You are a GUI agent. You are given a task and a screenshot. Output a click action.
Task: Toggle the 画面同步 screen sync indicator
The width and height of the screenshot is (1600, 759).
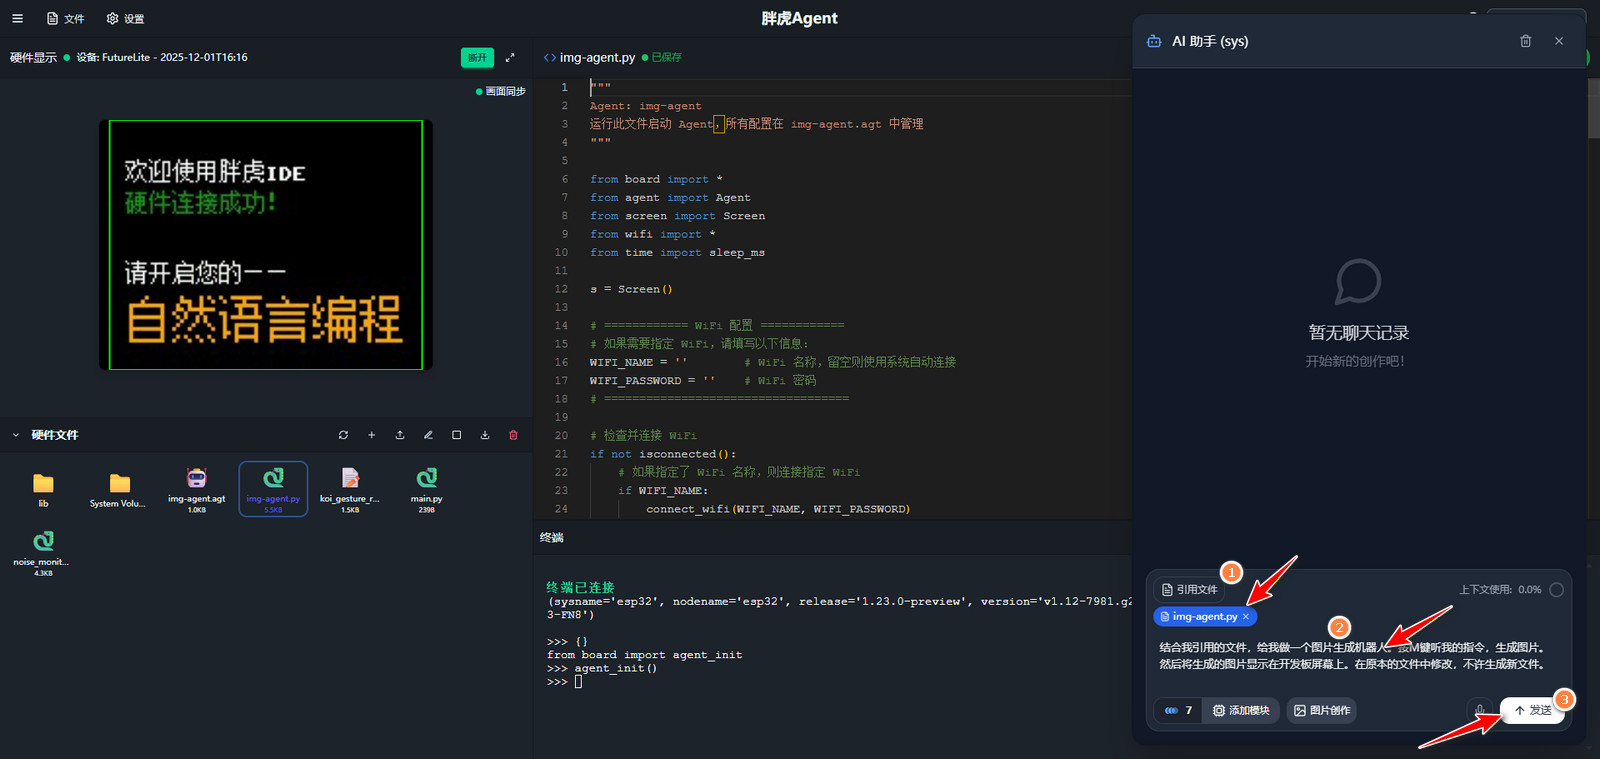pyautogui.click(x=501, y=91)
